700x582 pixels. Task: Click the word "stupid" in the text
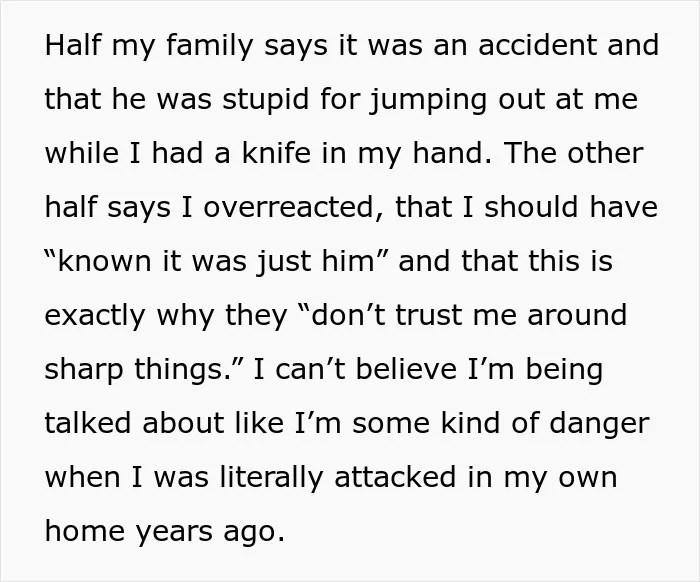(x=266, y=99)
